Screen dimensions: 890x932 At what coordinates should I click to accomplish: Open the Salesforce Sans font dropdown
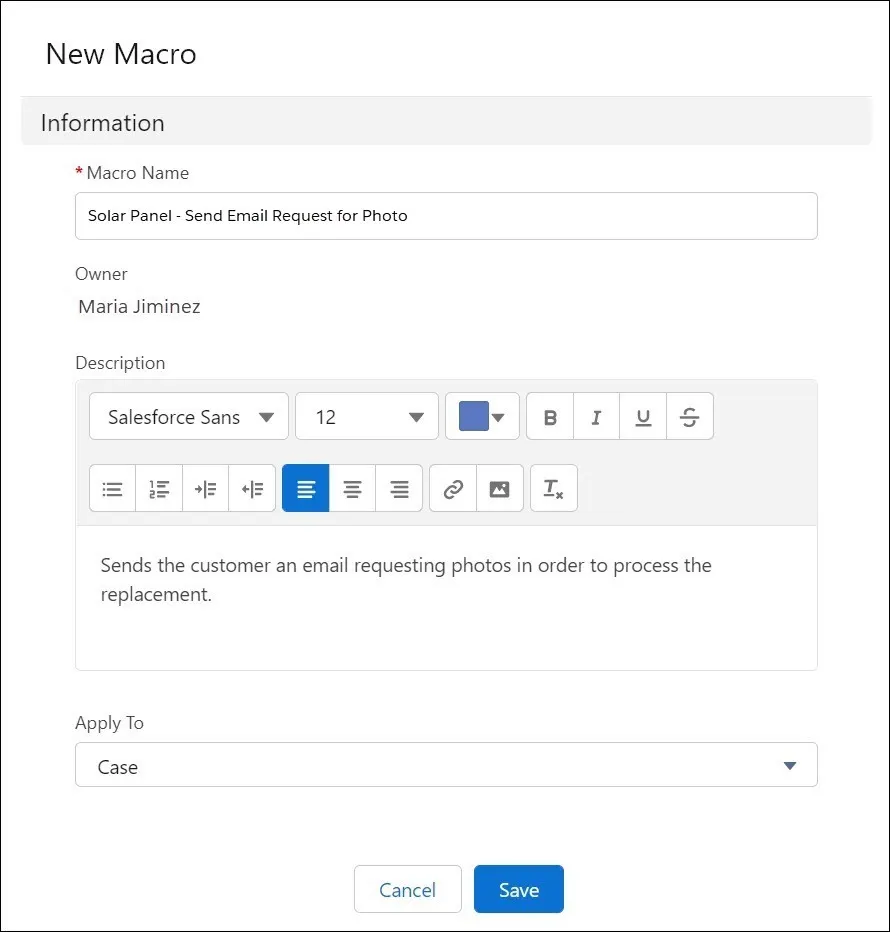click(x=189, y=417)
